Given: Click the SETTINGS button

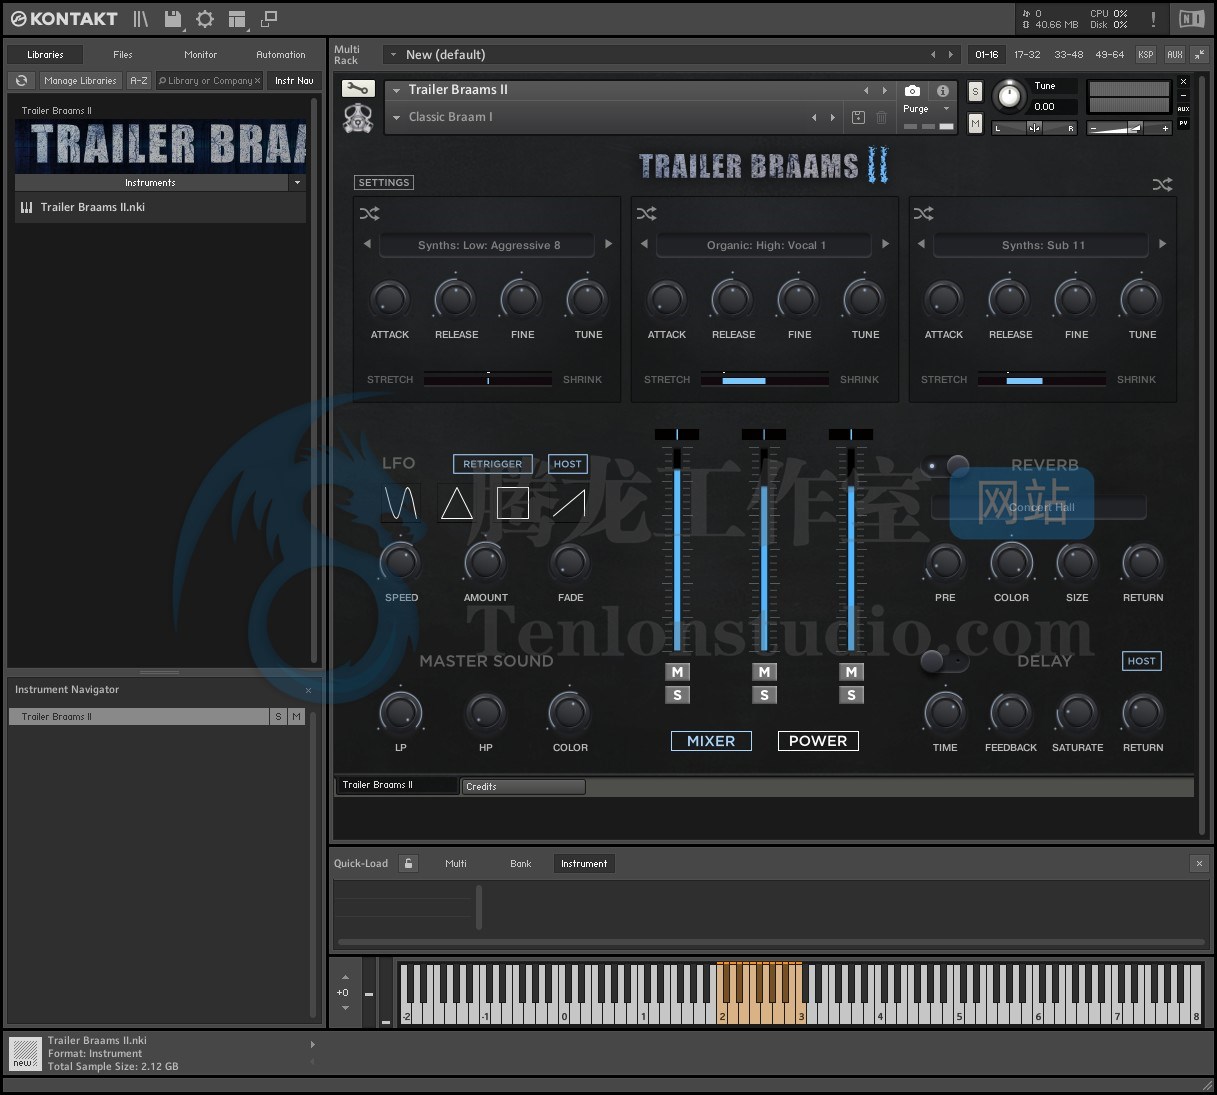Looking at the screenshot, I should [384, 183].
